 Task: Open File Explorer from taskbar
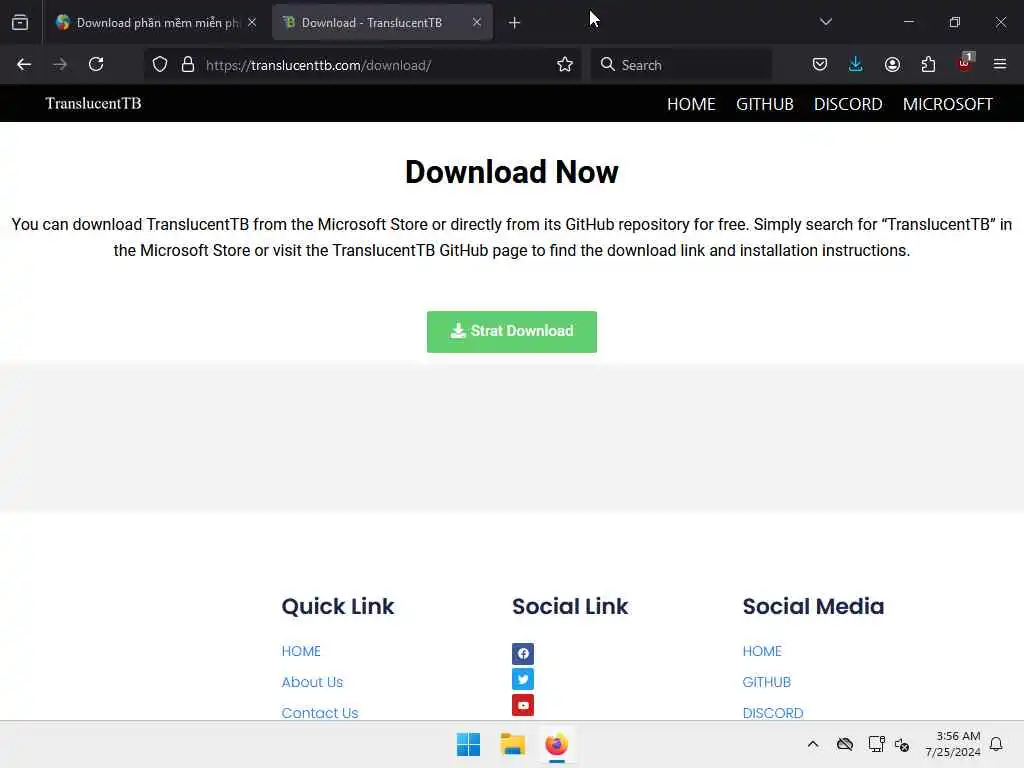pyautogui.click(x=513, y=744)
